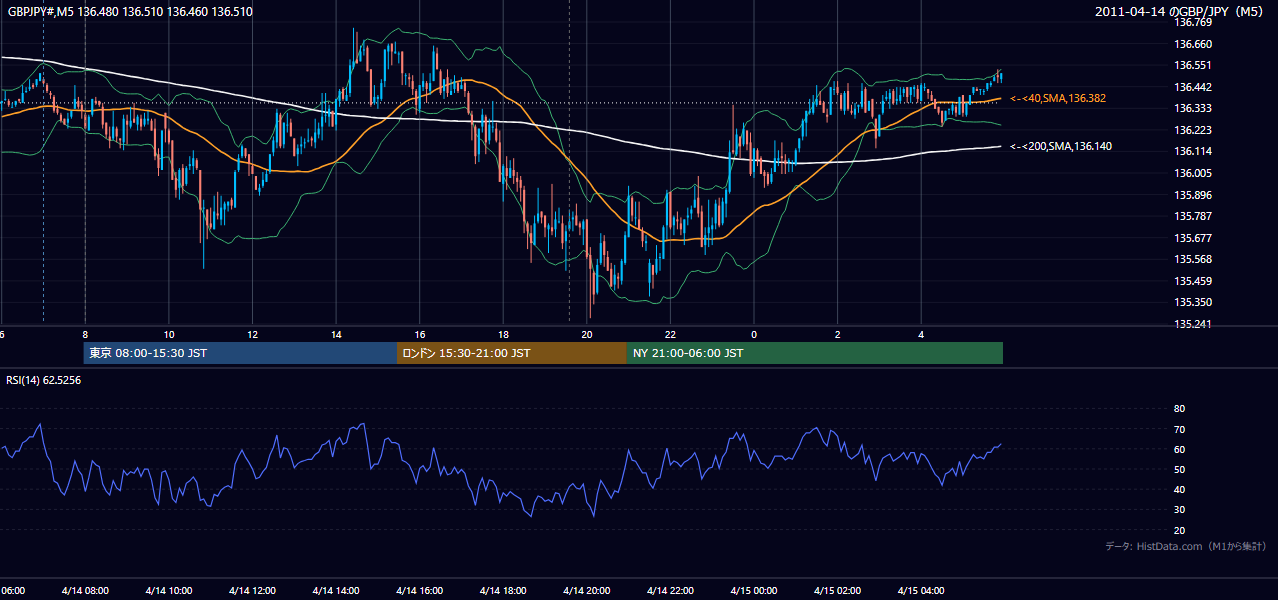Viewport: 1278px width, 600px height.
Task: Click the 136.333 price axis label
Action: click(x=1192, y=108)
